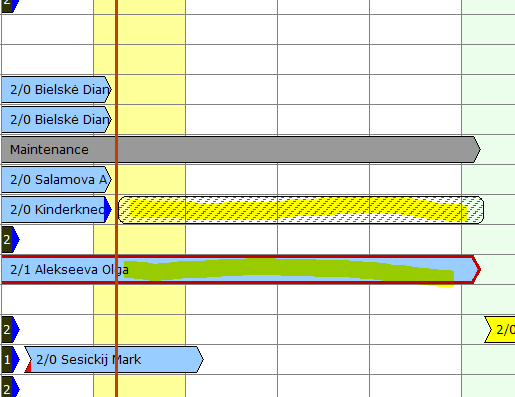This screenshot has width=515, height=397.
Task: Click the dark marker labeled 1
Action: pyautogui.click(x=10, y=360)
